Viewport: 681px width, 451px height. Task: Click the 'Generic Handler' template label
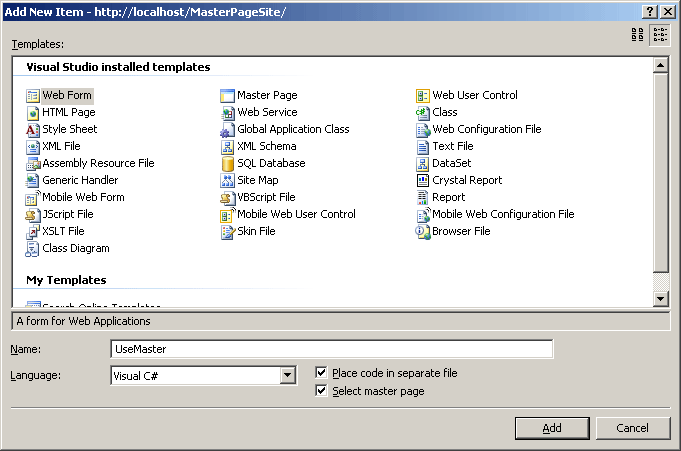[x=80, y=180]
